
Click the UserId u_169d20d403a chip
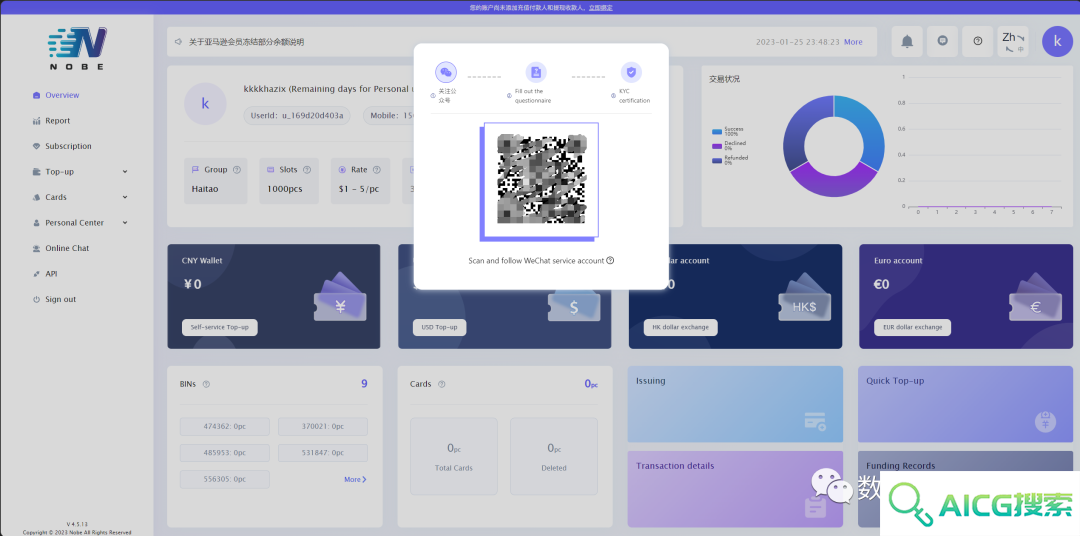(x=297, y=115)
